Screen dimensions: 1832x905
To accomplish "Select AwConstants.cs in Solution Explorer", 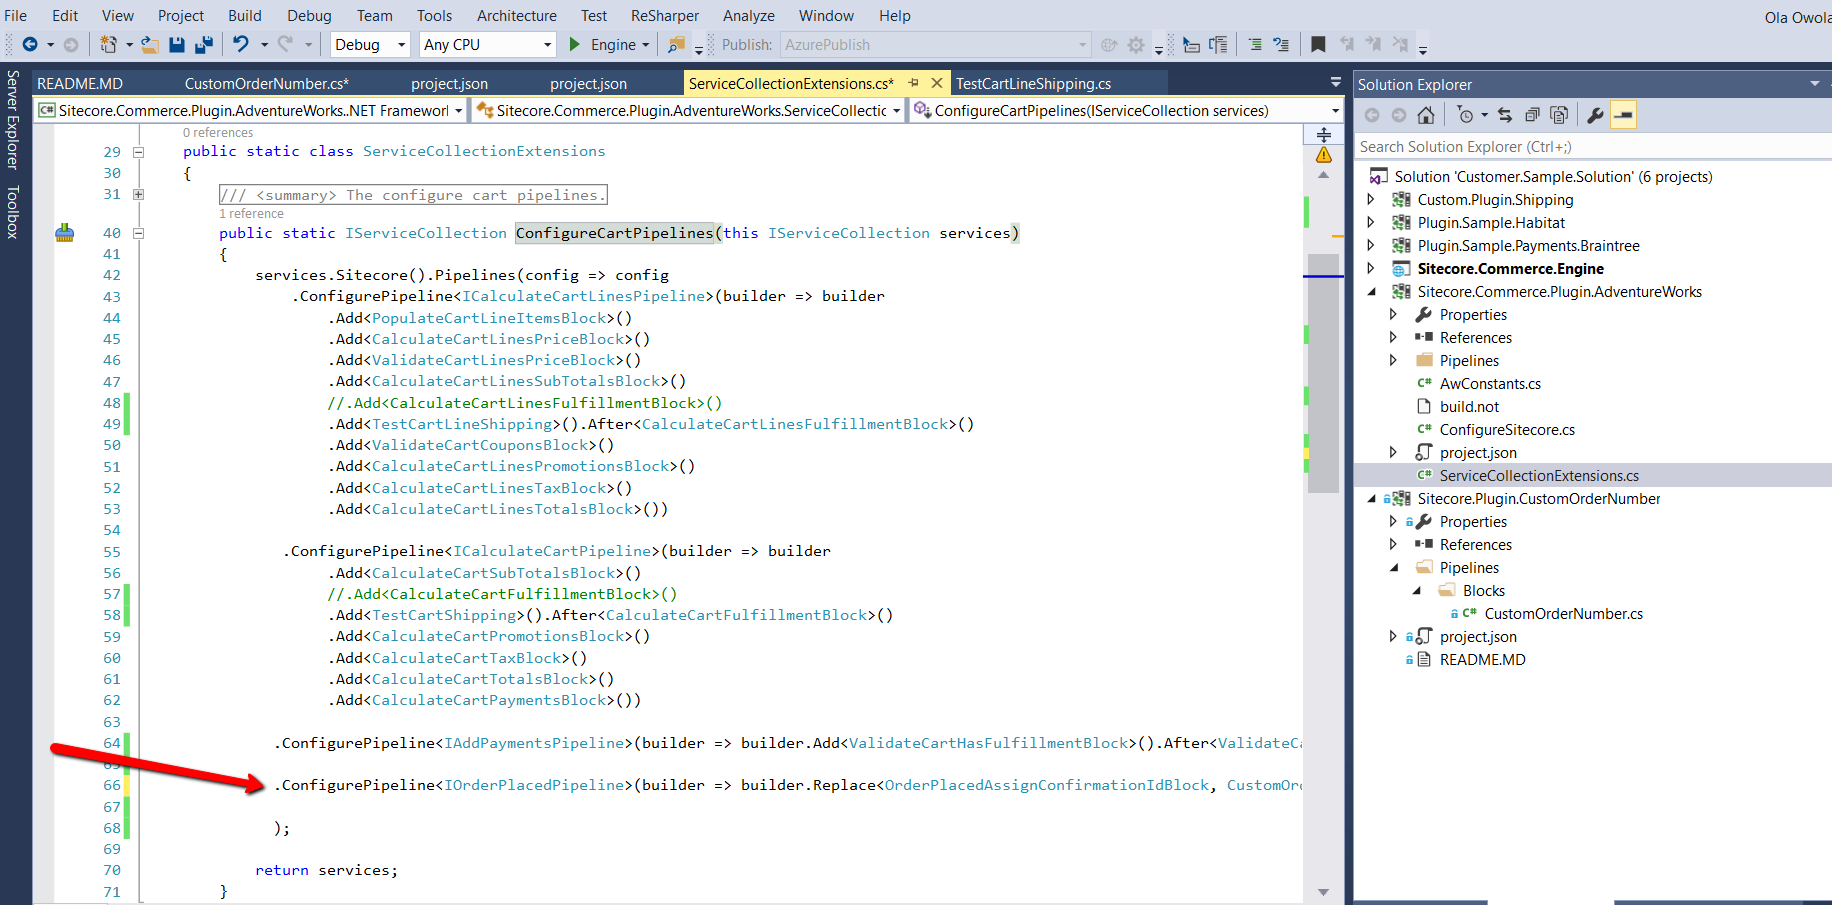I will (1490, 383).
